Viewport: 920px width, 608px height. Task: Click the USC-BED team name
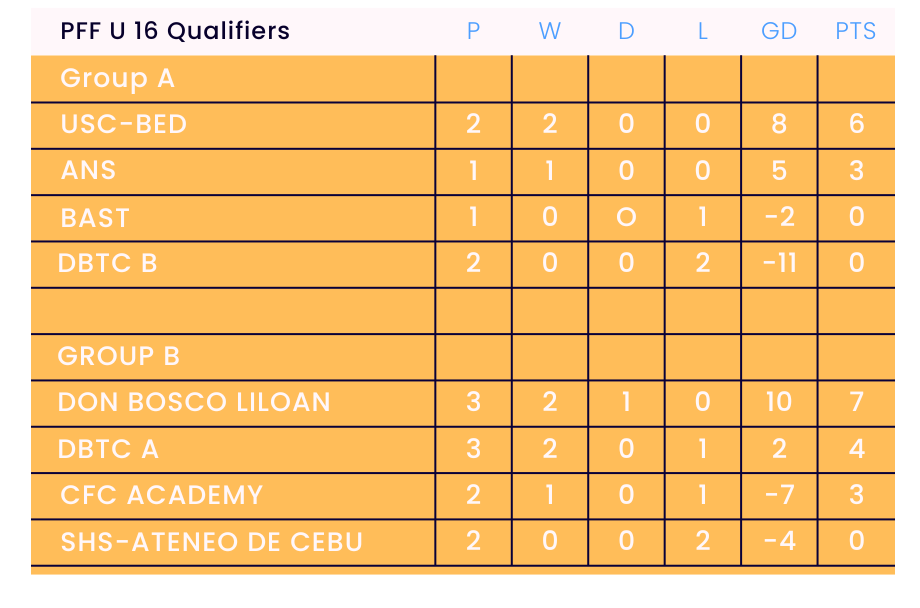pos(124,124)
